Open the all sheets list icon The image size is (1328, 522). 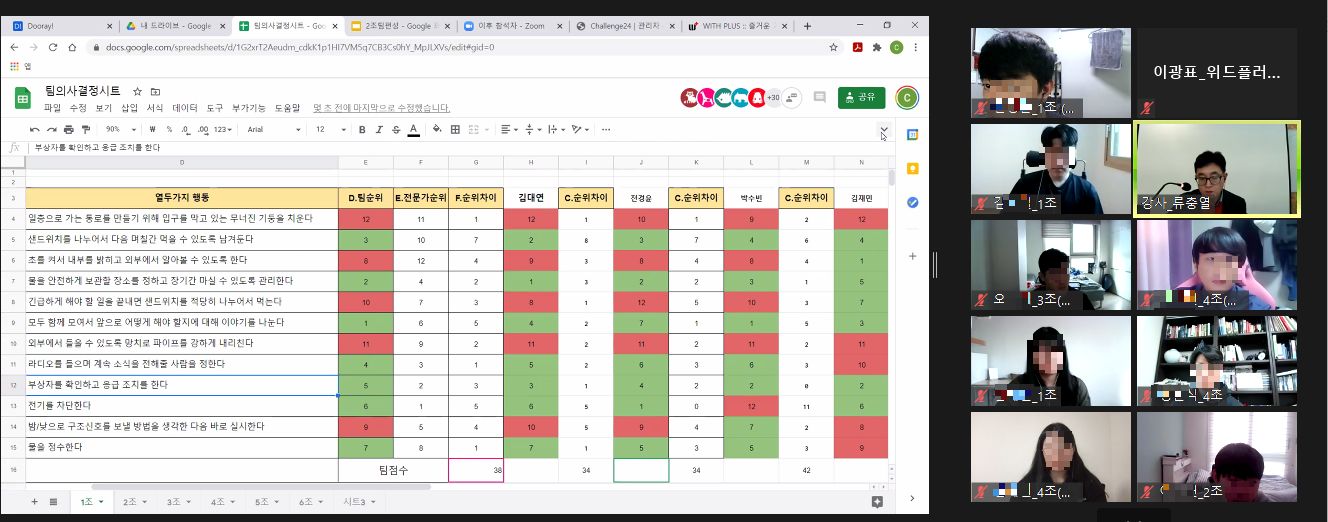[x=53, y=501]
